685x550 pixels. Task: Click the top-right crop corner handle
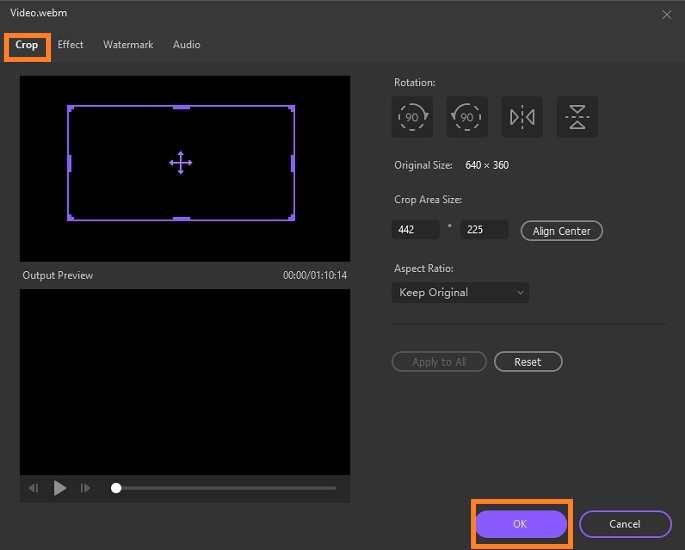click(x=291, y=108)
